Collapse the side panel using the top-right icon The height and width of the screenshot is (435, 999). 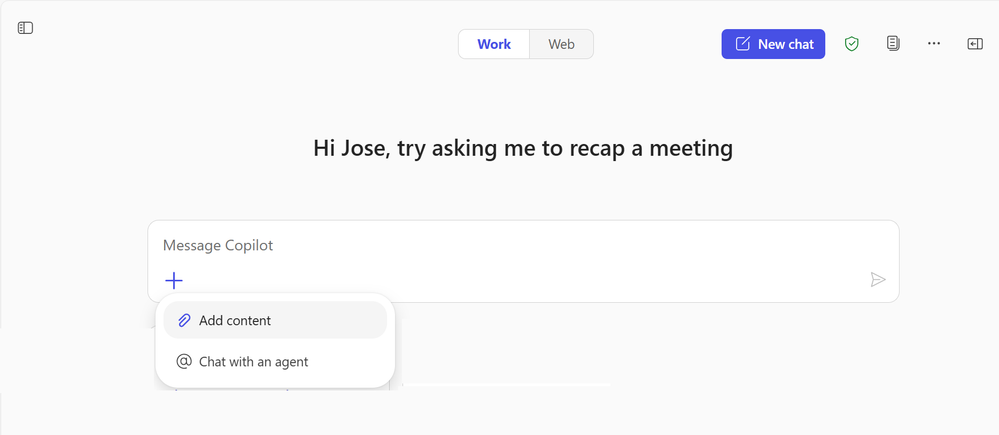(975, 44)
